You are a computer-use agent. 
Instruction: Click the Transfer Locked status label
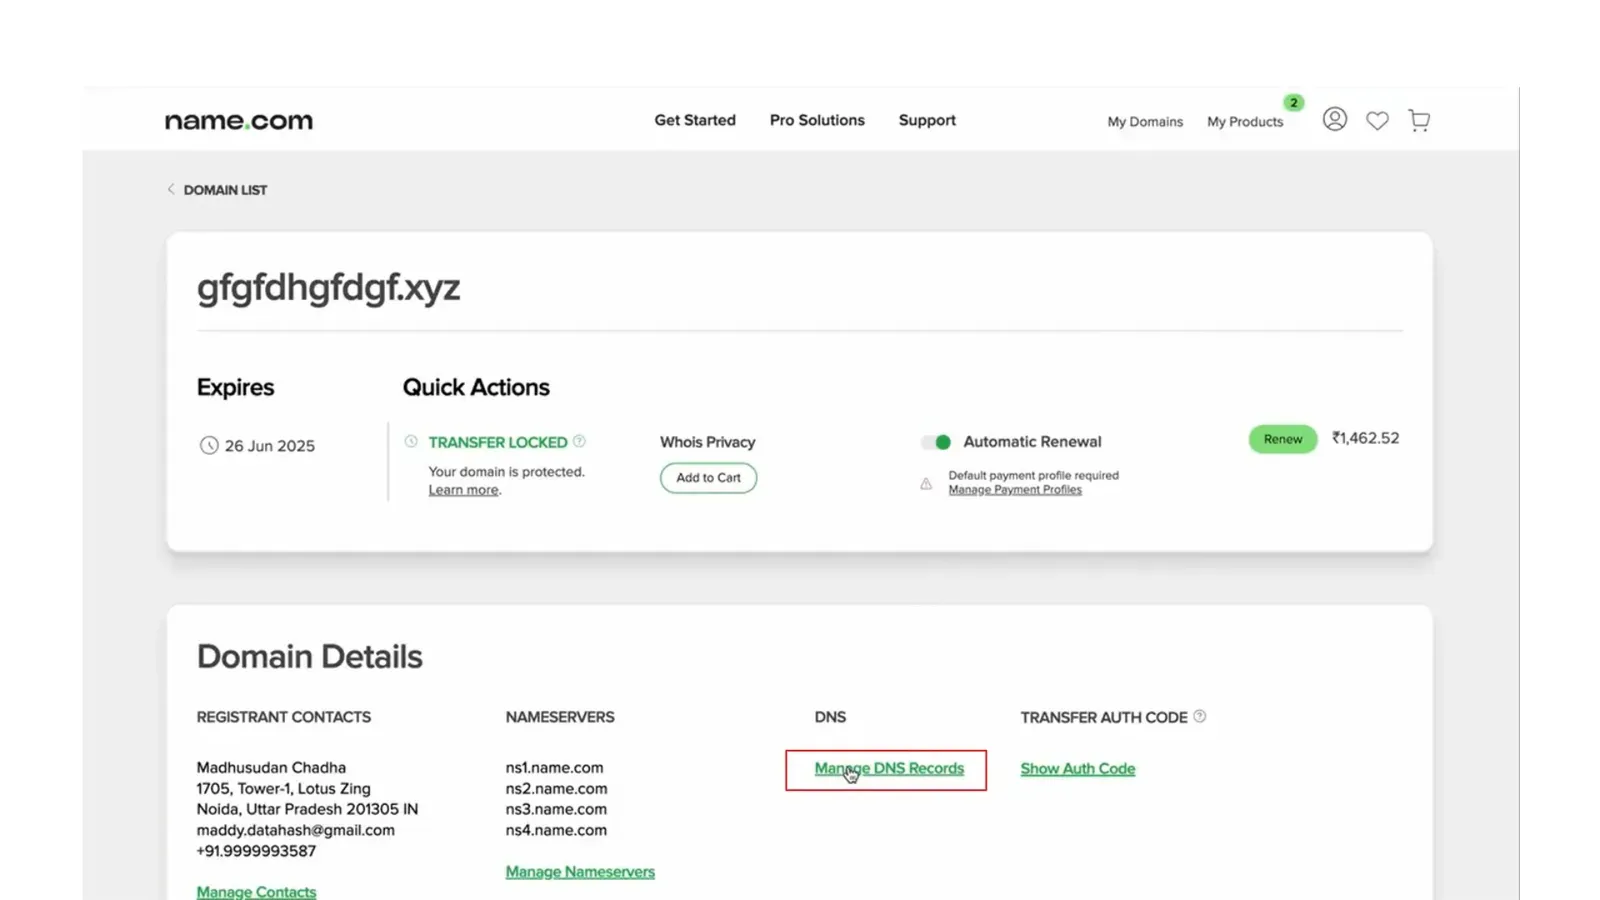point(498,442)
